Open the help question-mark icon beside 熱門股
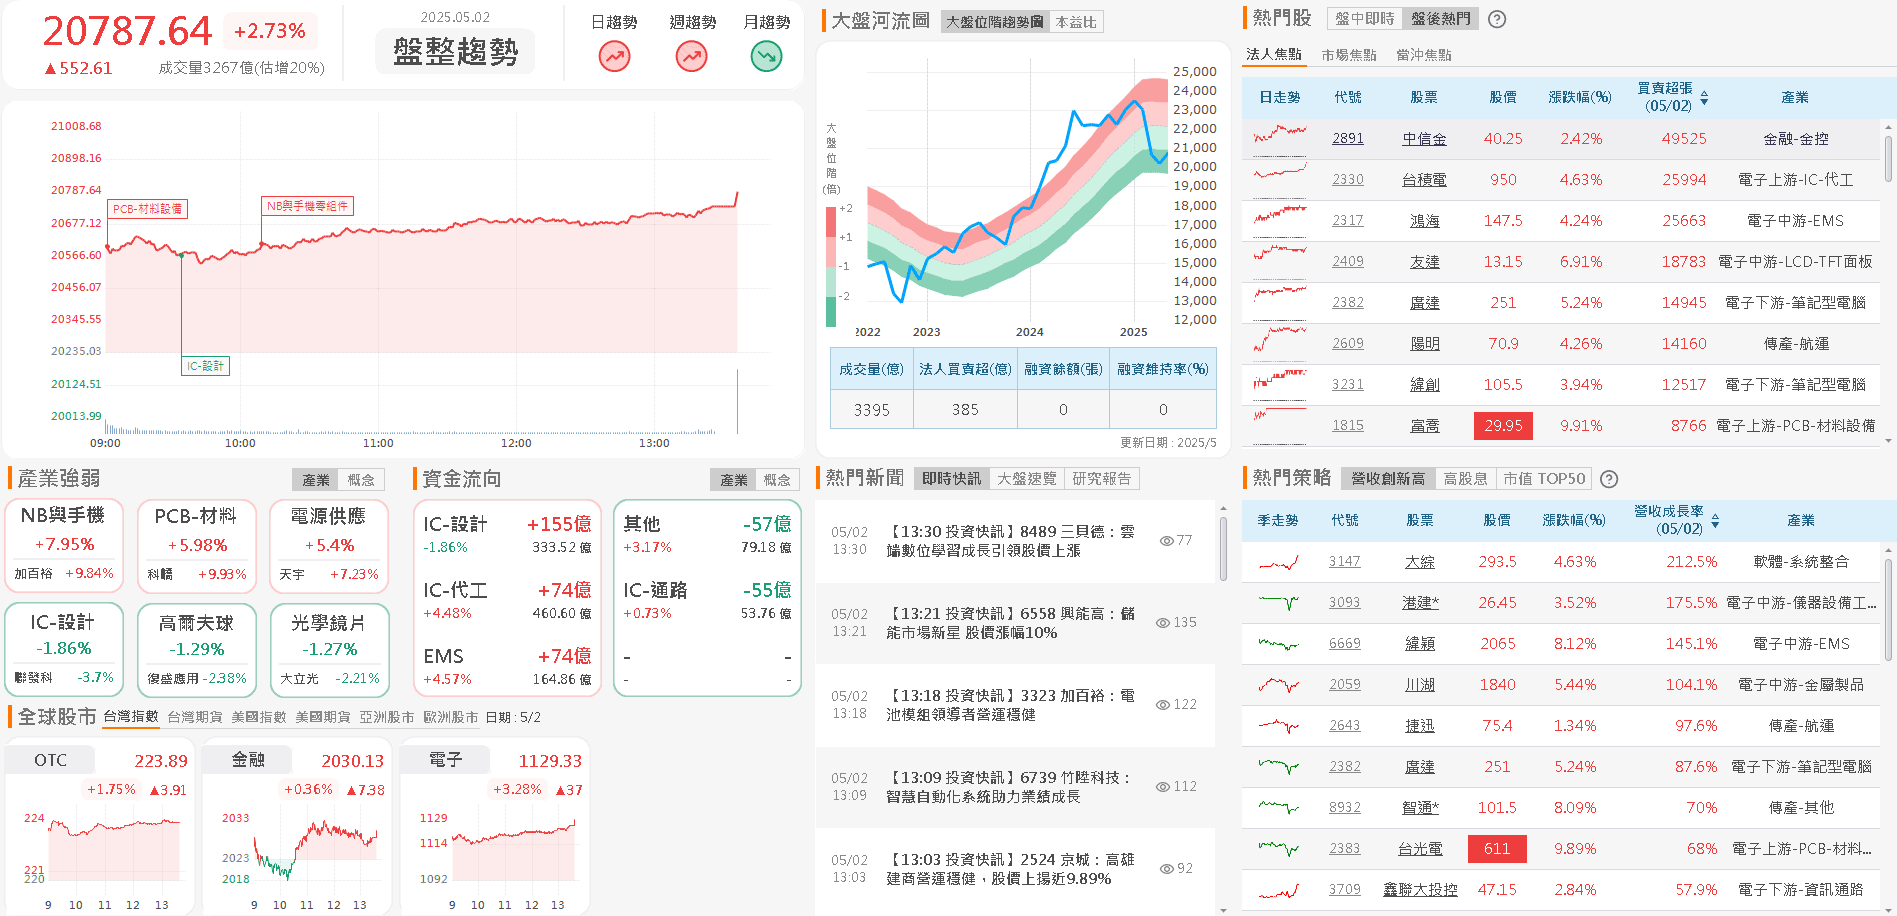Image resolution: width=1897 pixels, height=916 pixels. coord(1497,19)
